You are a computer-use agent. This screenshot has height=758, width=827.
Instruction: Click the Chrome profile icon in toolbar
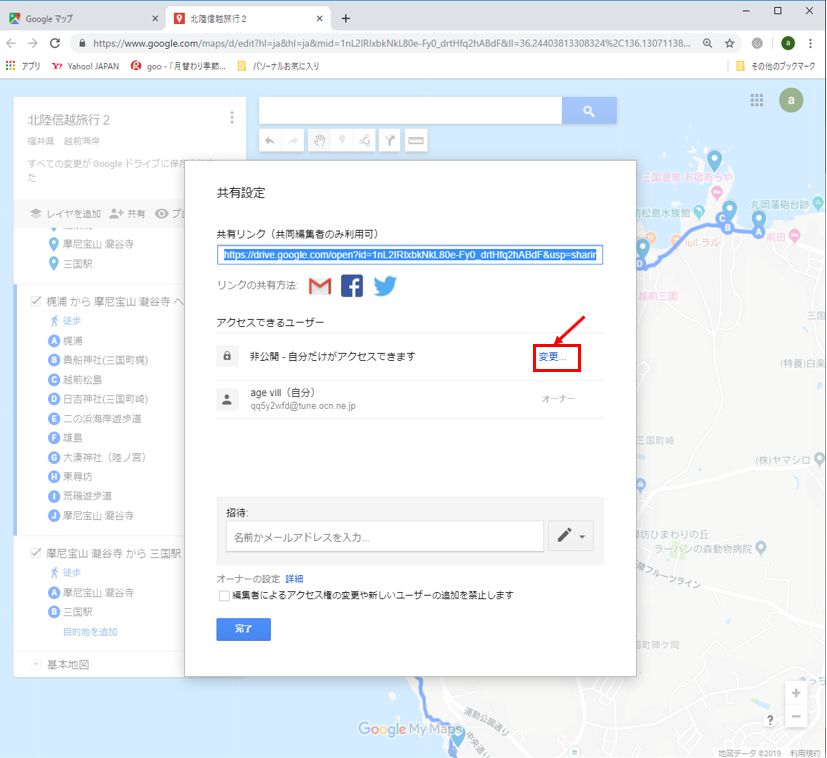click(x=788, y=43)
